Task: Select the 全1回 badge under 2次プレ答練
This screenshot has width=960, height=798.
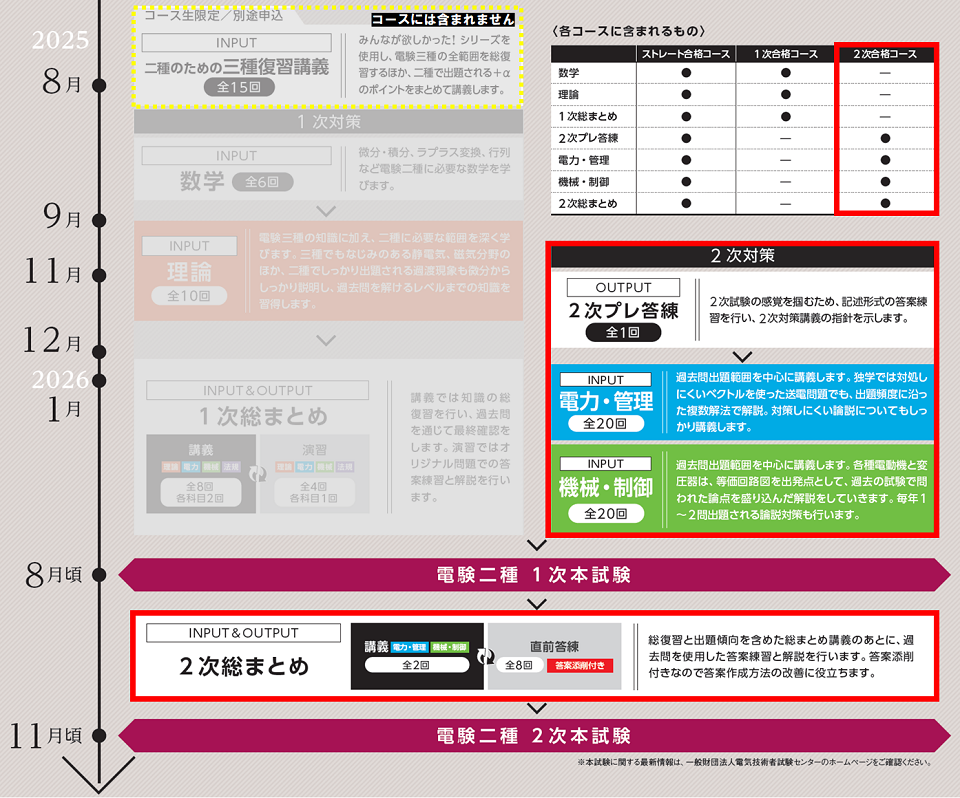Action: coord(624,332)
